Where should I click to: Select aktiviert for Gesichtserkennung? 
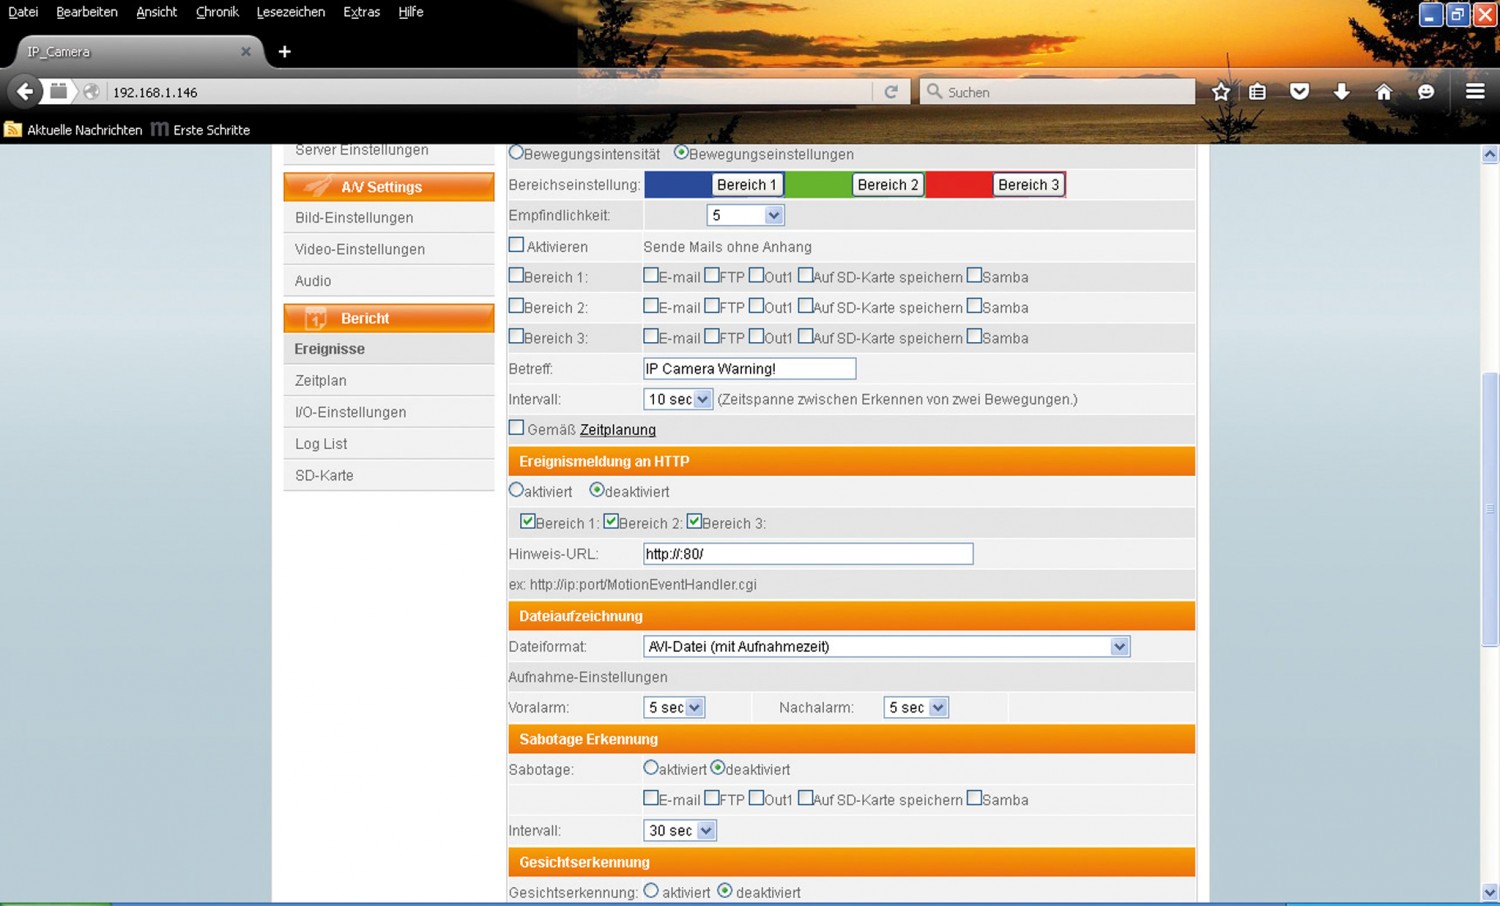[x=651, y=891]
